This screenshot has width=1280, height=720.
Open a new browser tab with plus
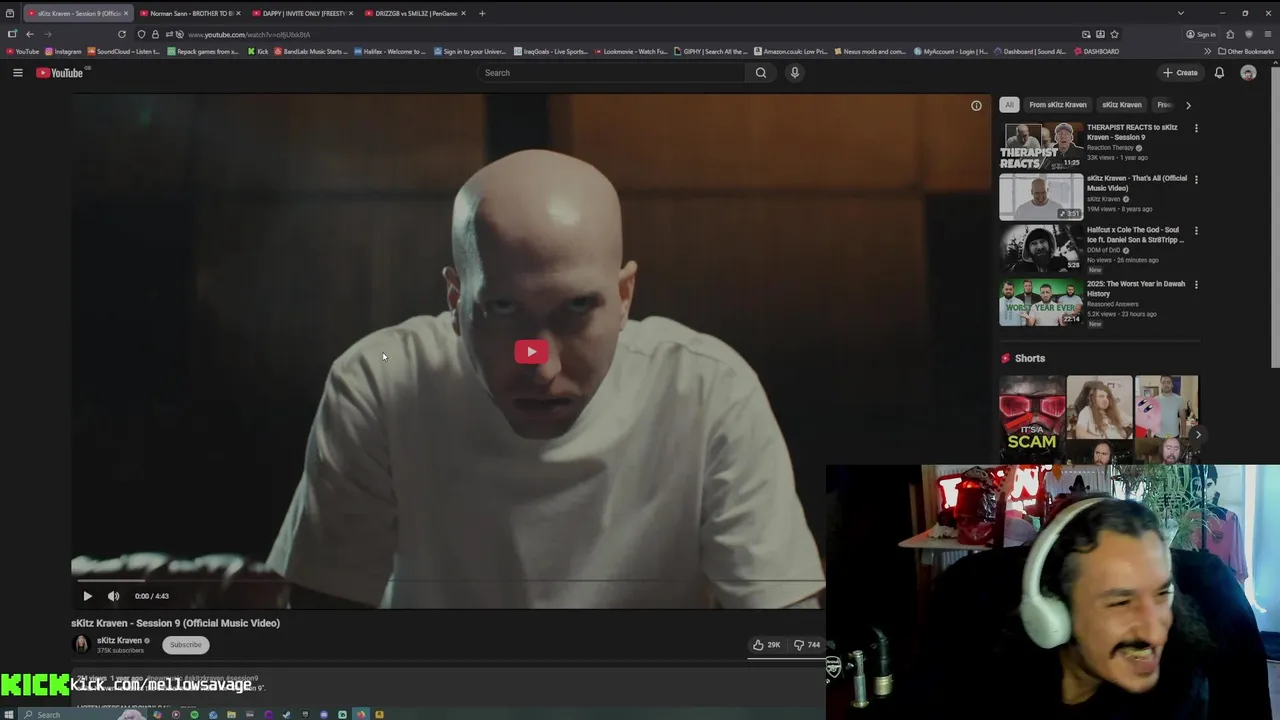click(x=482, y=13)
